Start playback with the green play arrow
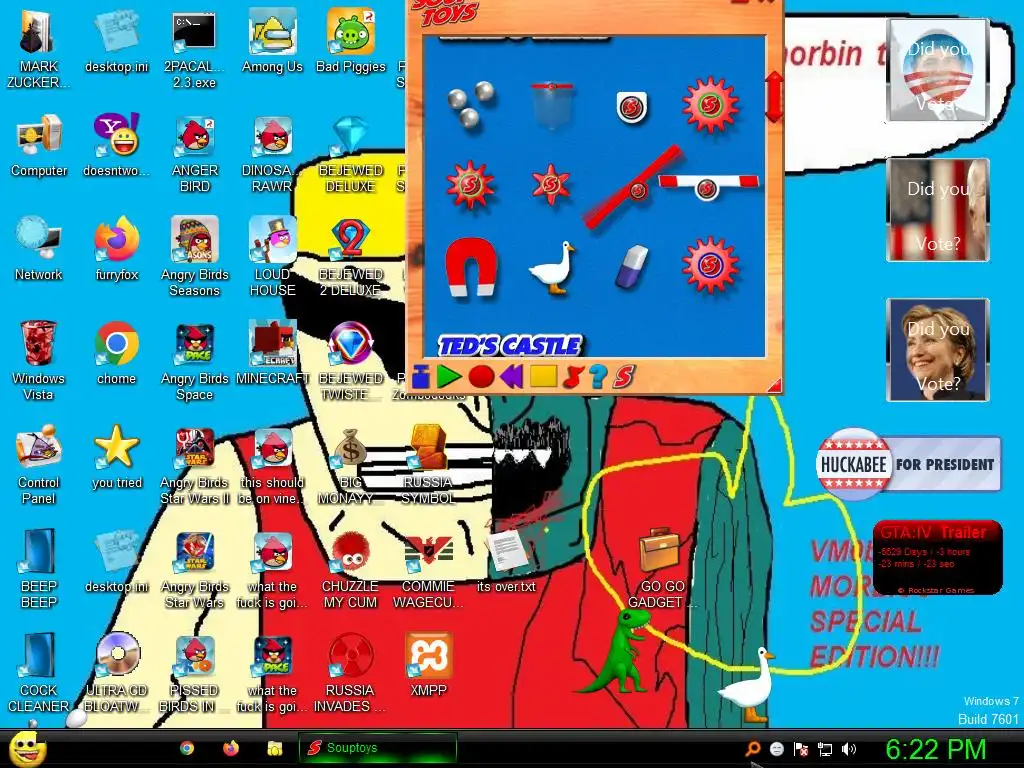 [x=449, y=377]
